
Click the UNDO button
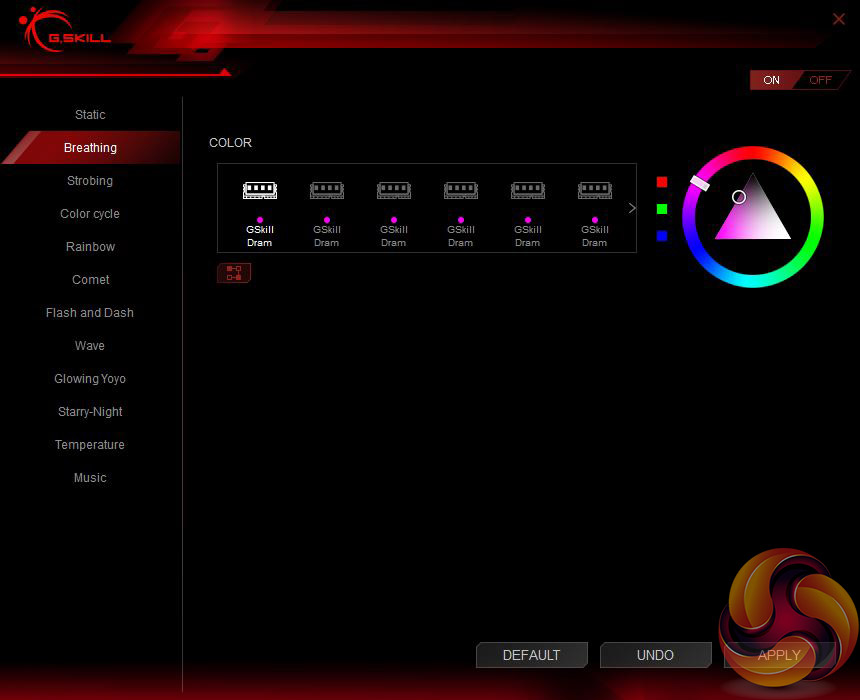point(655,655)
